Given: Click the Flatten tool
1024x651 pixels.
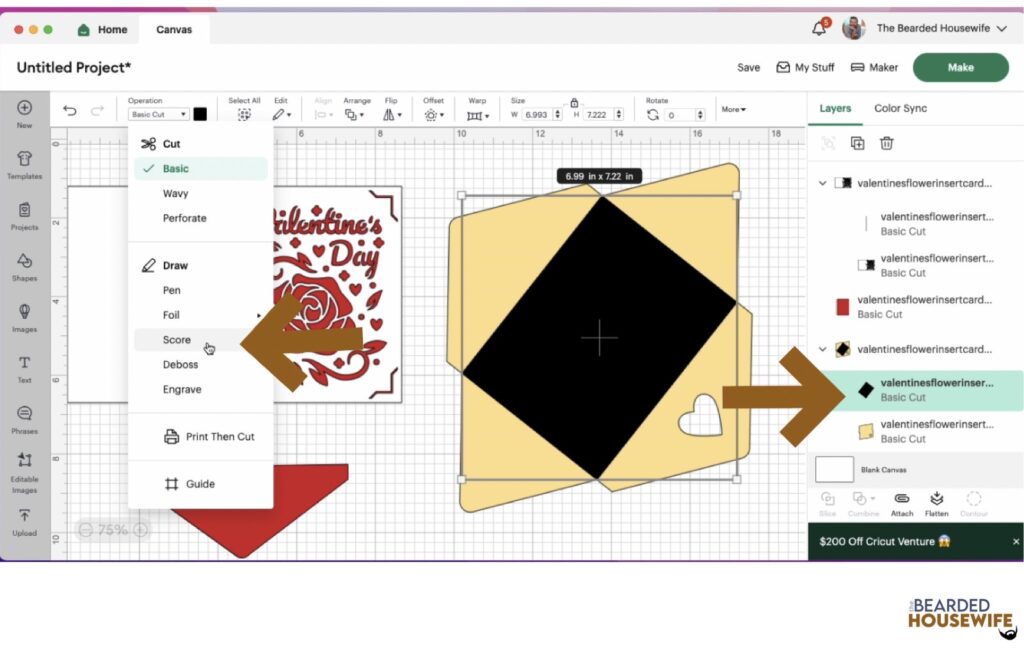Looking at the screenshot, I should click(x=937, y=502).
